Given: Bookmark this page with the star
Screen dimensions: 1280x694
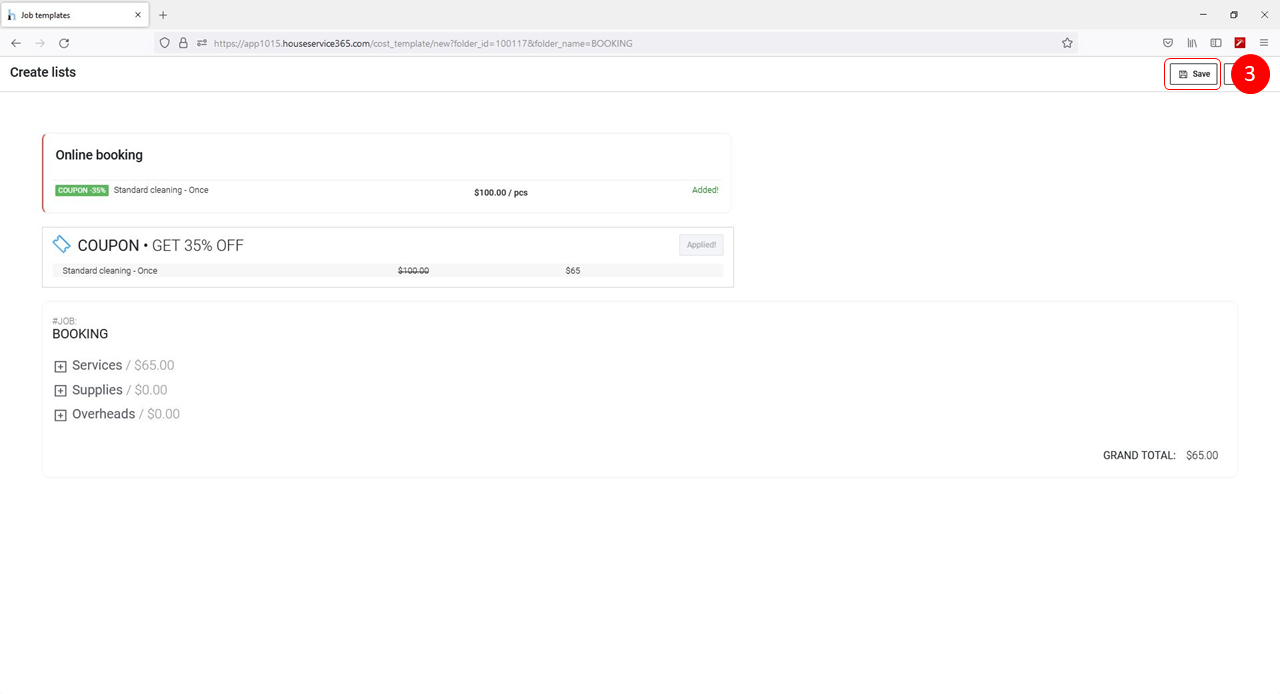Looking at the screenshot, I should 1067,43.
